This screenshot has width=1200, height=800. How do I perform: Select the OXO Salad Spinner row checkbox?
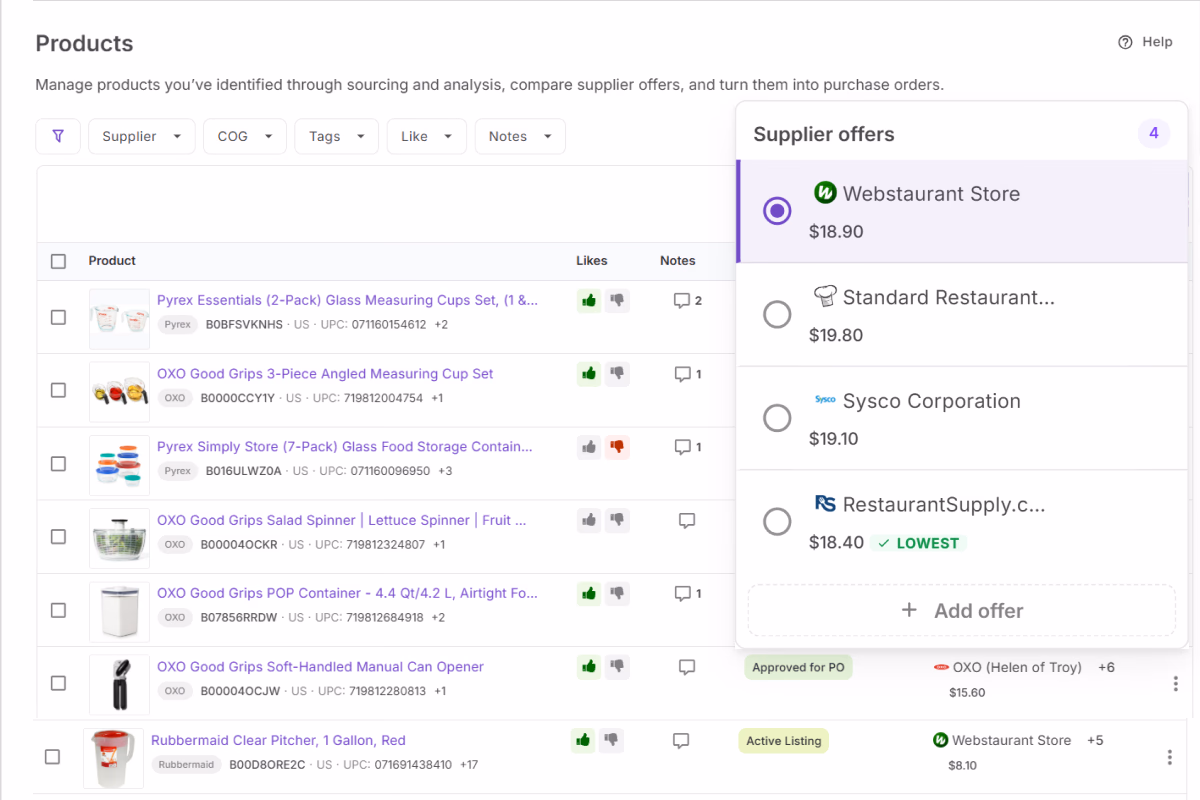click(58, 537)
